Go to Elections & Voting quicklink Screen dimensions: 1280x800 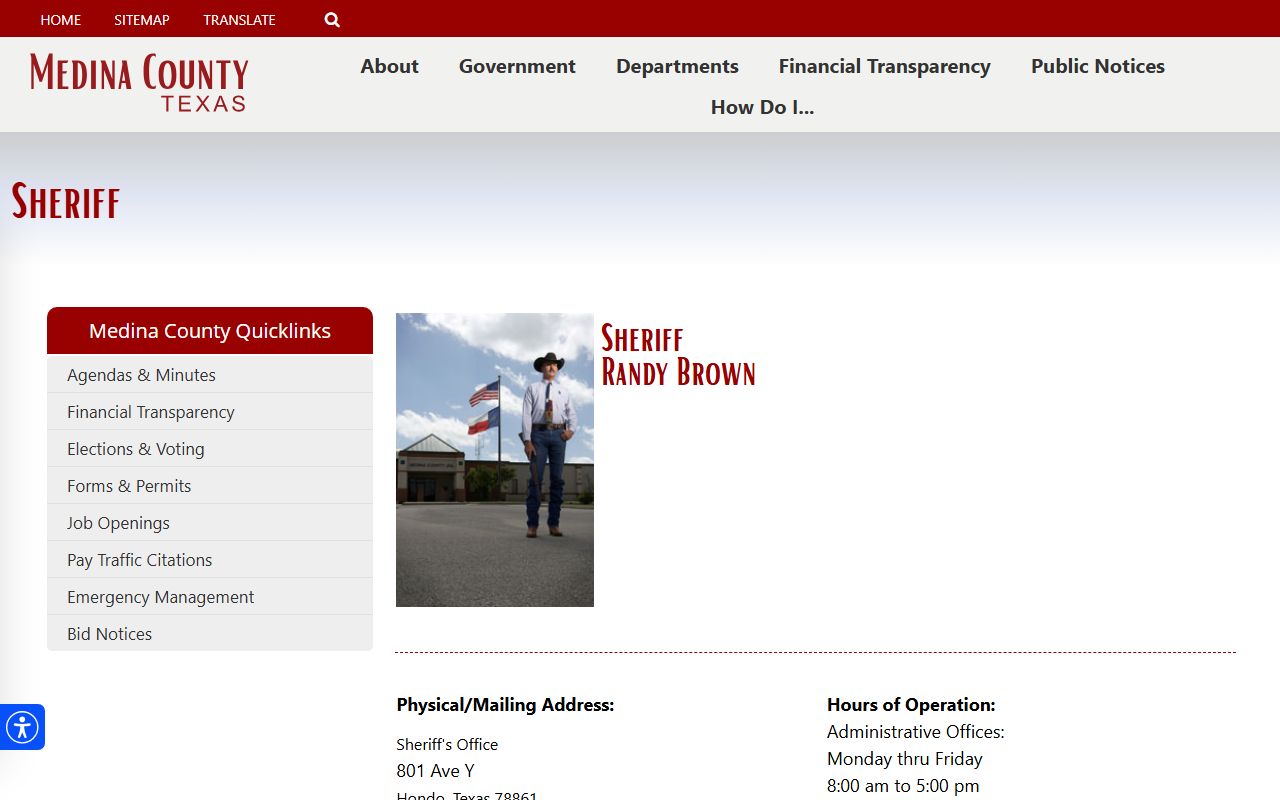point(135,449)
